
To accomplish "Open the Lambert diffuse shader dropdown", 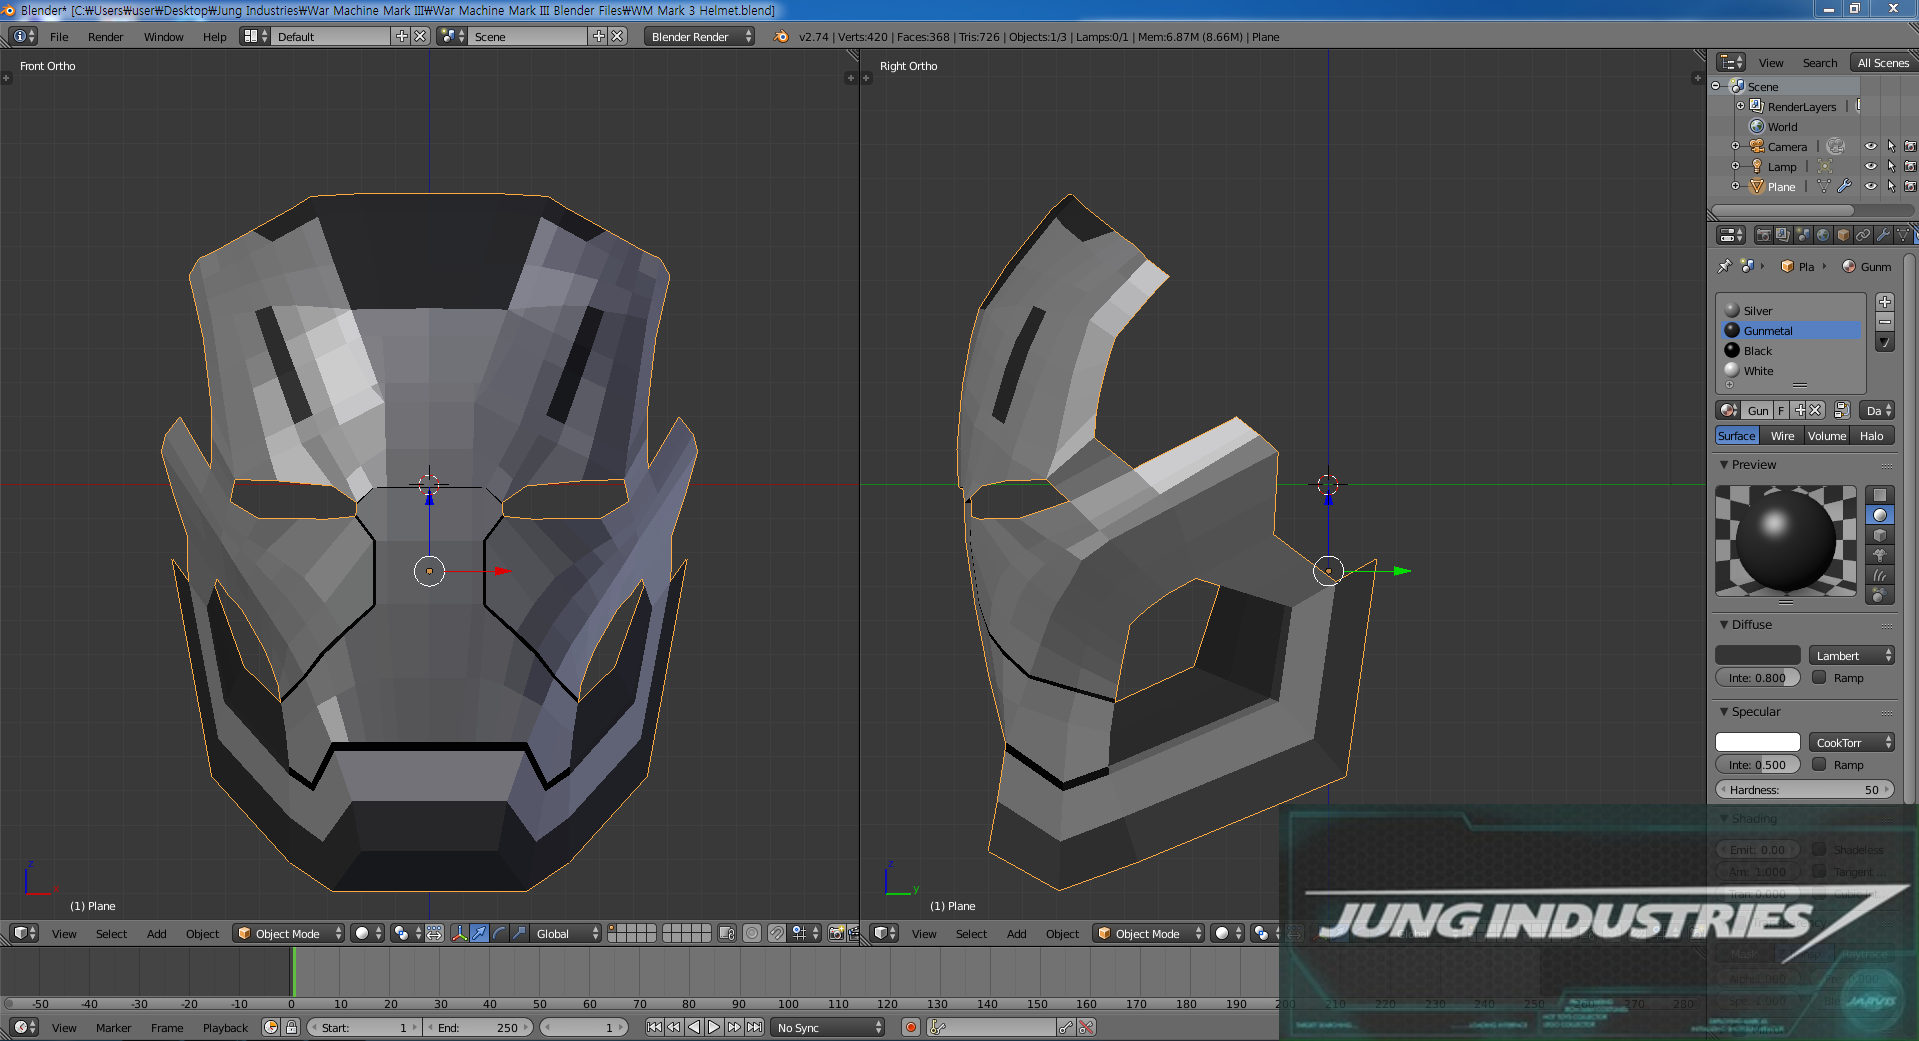I will tap(1852, 655).
